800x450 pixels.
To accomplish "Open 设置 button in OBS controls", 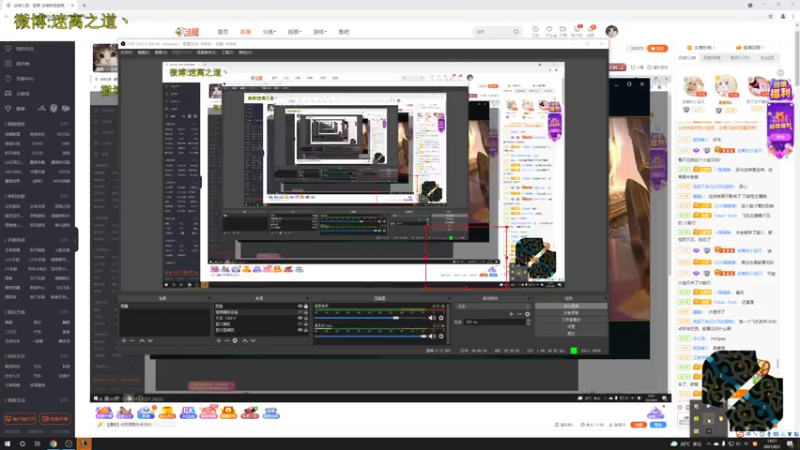I will pos(571,326).
